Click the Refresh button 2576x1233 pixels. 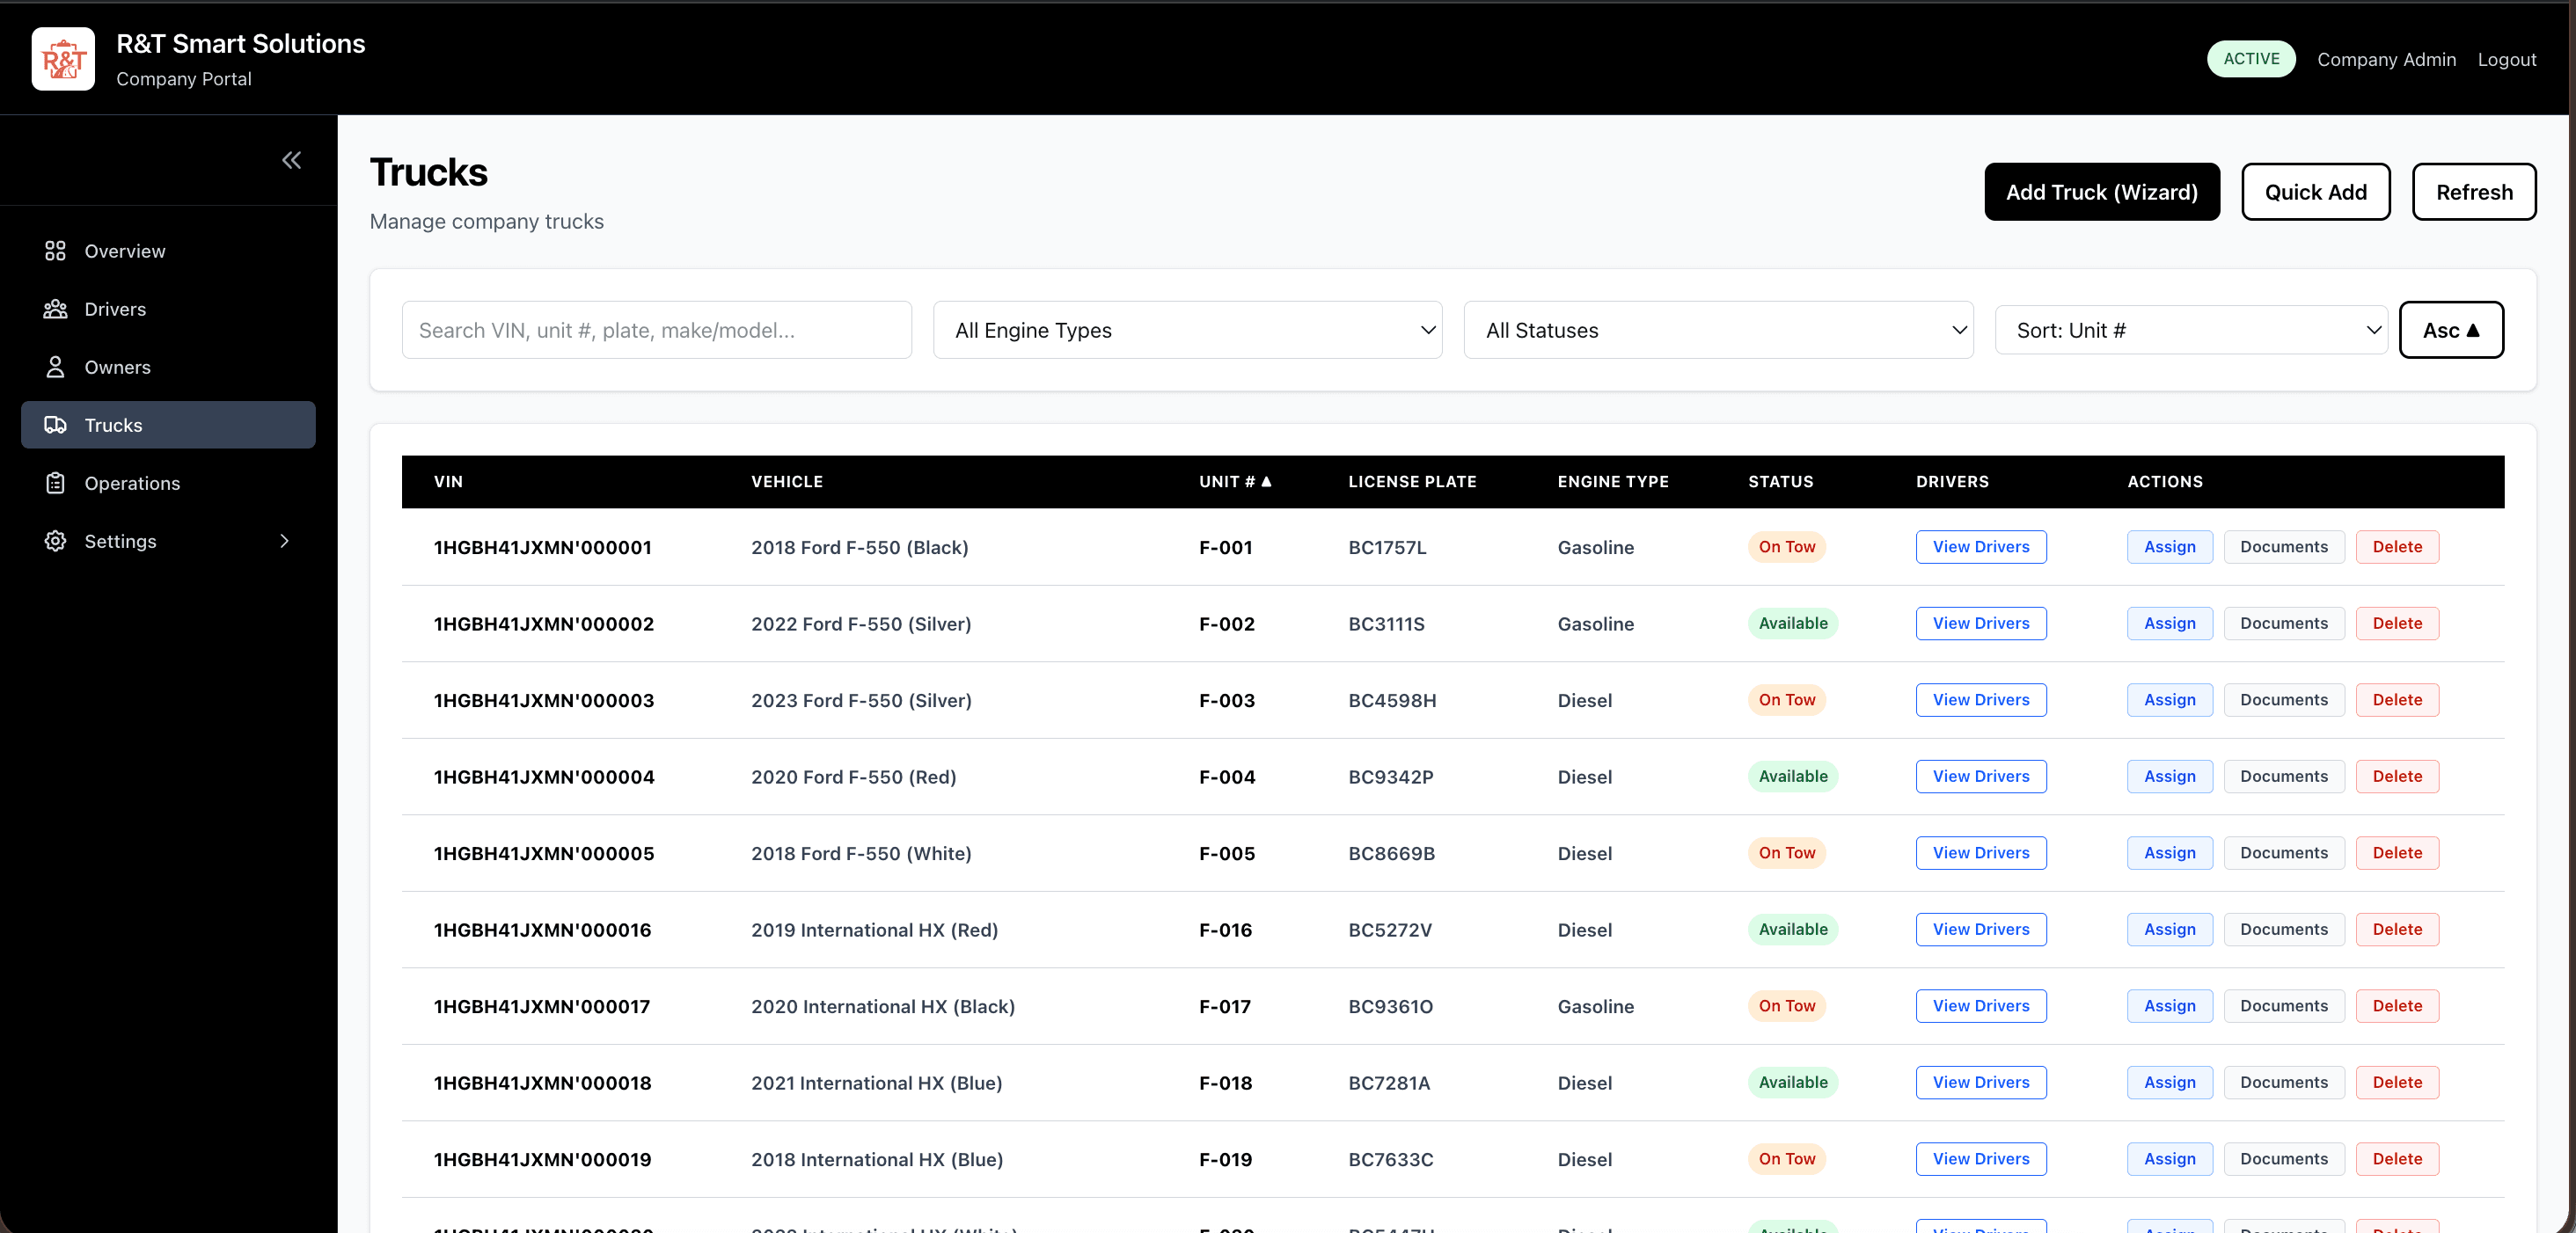2474,191
